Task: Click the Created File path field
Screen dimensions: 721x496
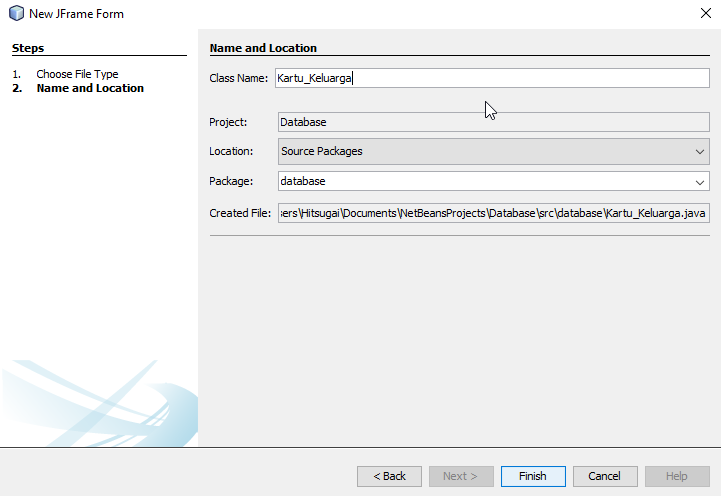Action: (x=493, y=213)
